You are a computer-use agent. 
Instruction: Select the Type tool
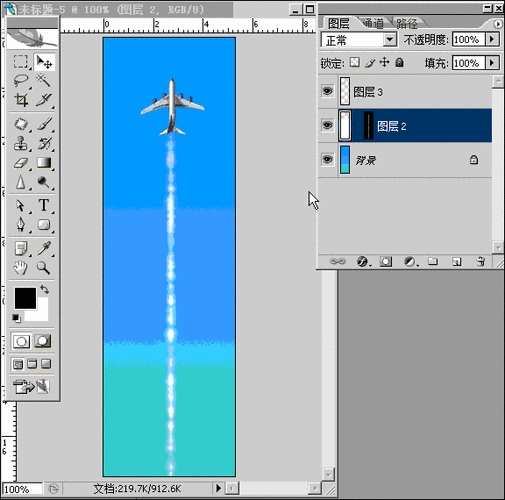pos(44,205)
